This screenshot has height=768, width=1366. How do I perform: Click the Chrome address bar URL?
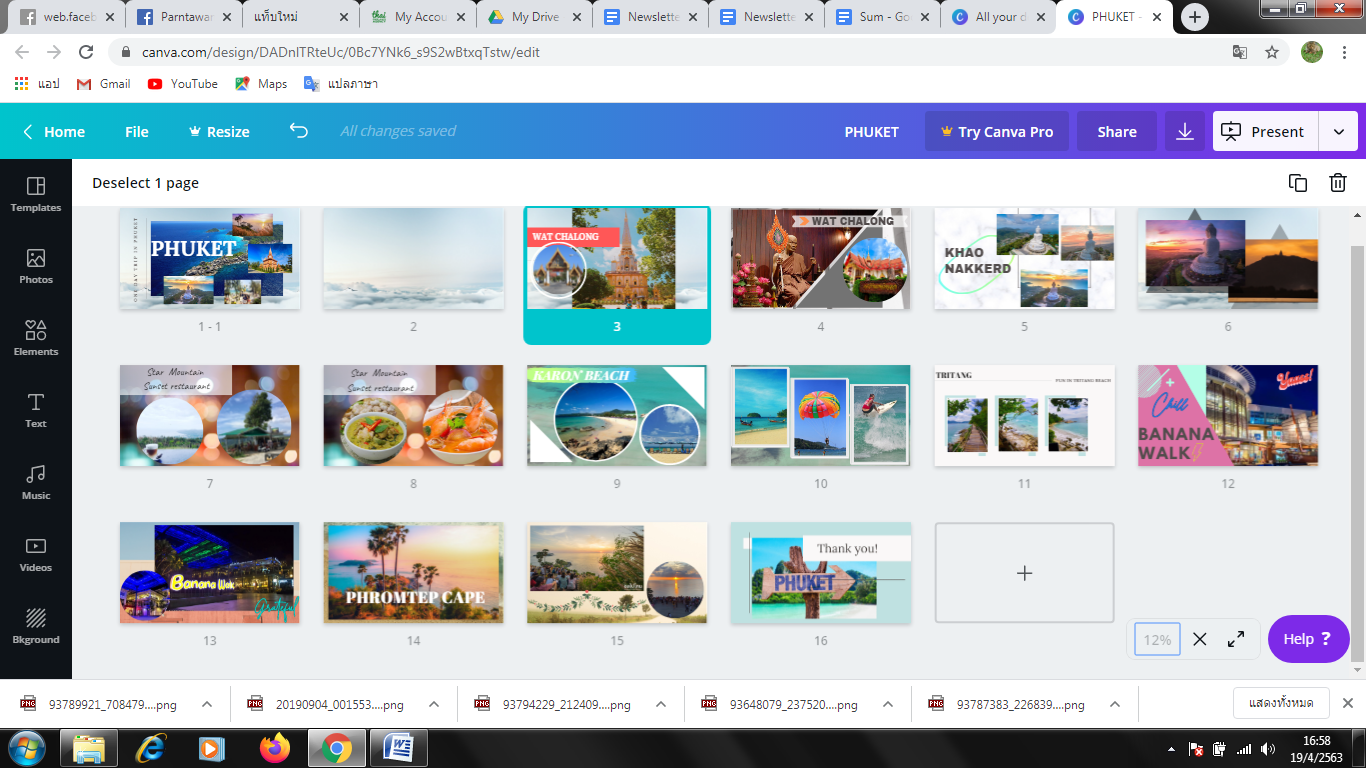tap(341, 52)
